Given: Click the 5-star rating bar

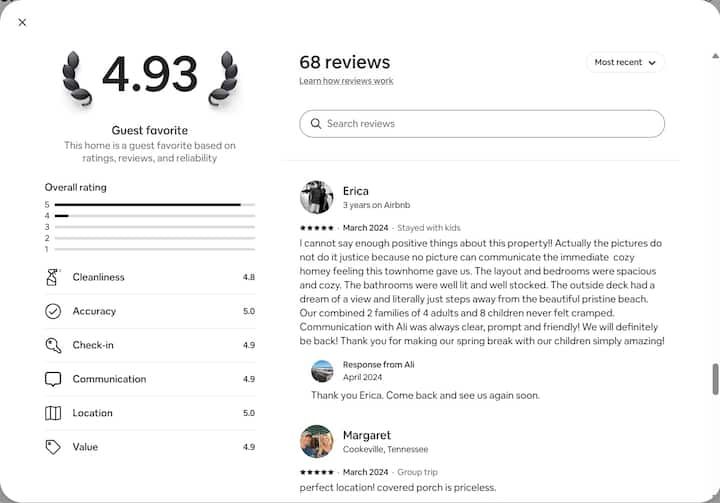Looking at the screenshot, I should point(149,204).
